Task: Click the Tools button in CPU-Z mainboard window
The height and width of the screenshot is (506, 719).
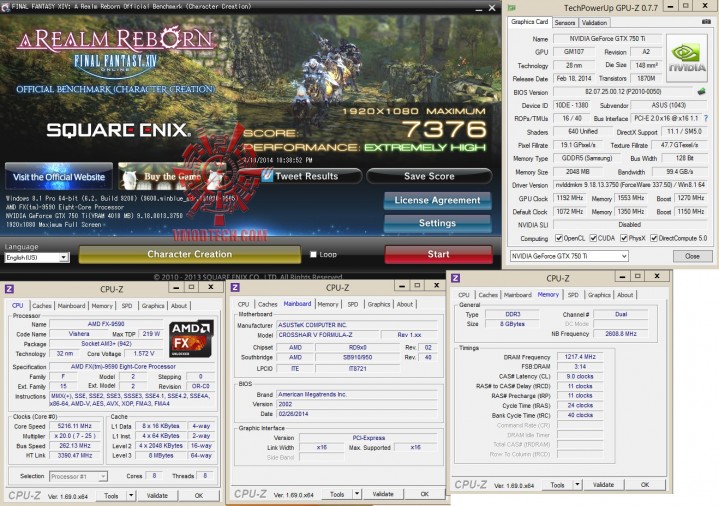Action: pyautogui.click(x=337, y=494)
